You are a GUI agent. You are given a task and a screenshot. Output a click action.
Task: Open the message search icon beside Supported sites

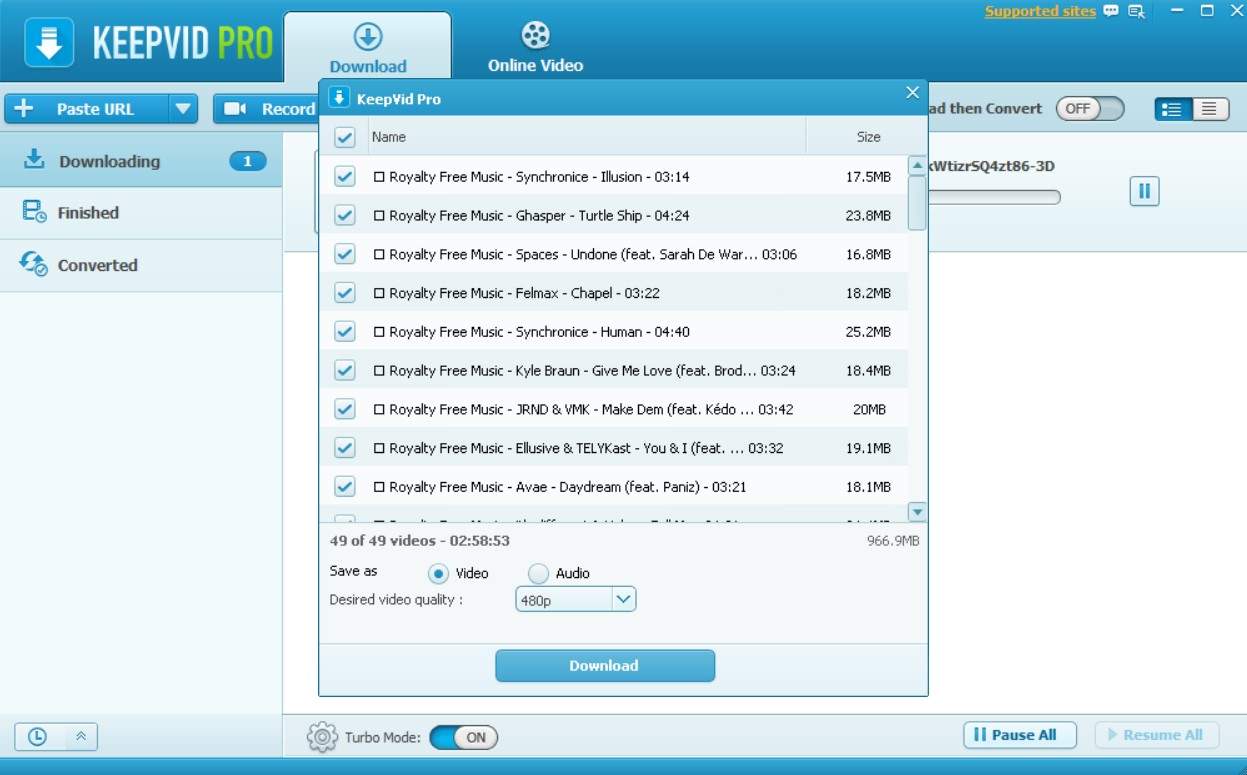(x=1136, y=11)
